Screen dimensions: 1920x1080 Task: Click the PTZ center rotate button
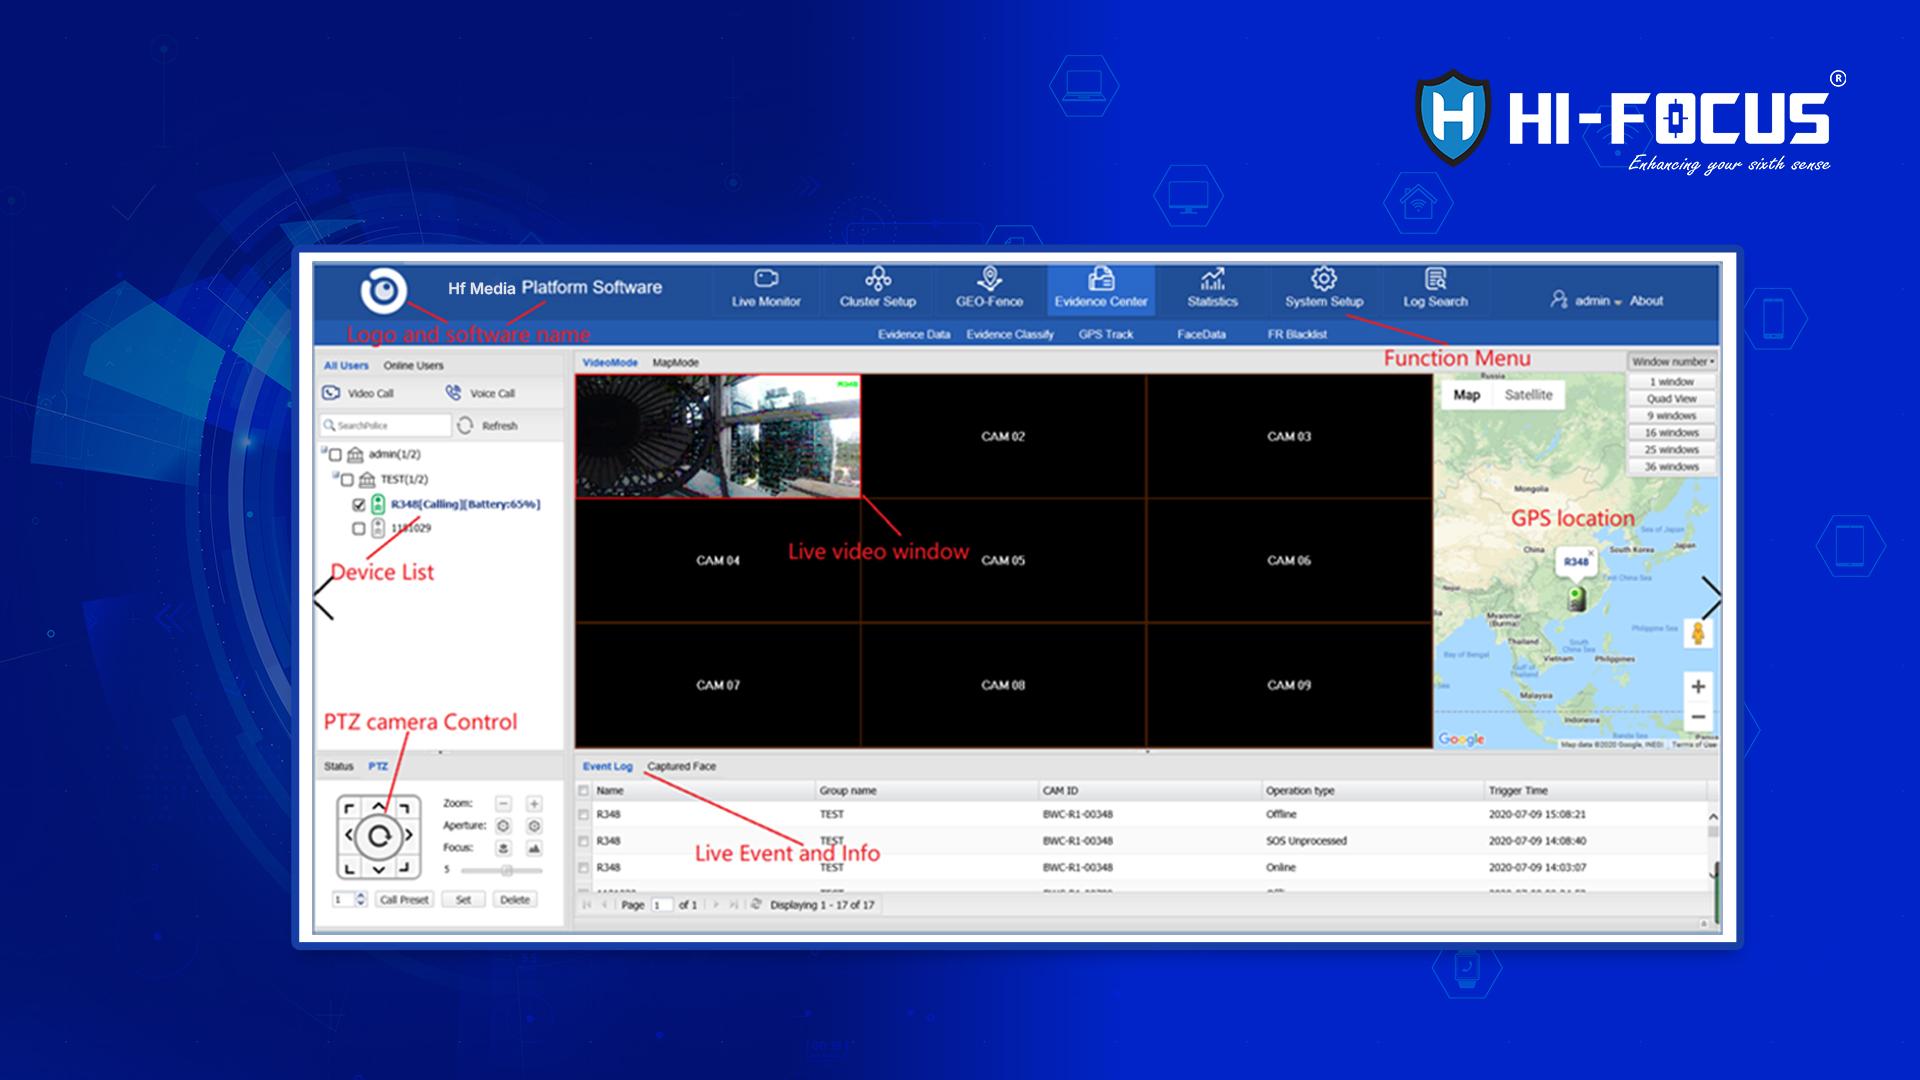[x=378, y=835]
